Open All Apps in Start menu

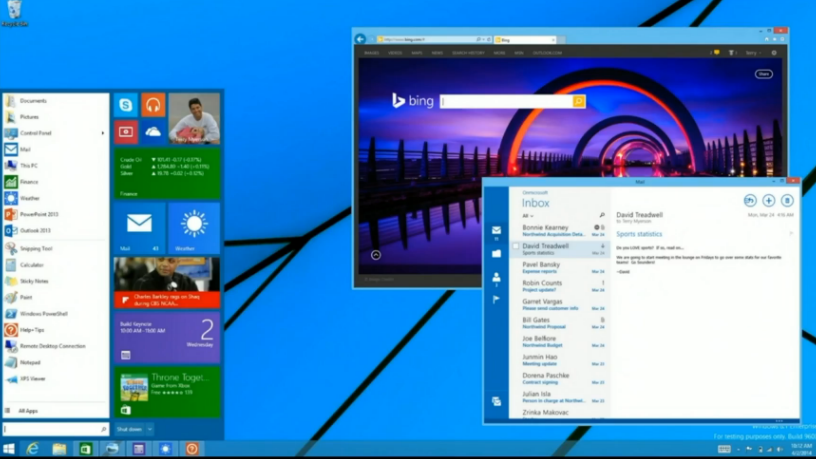coord(28,411)
